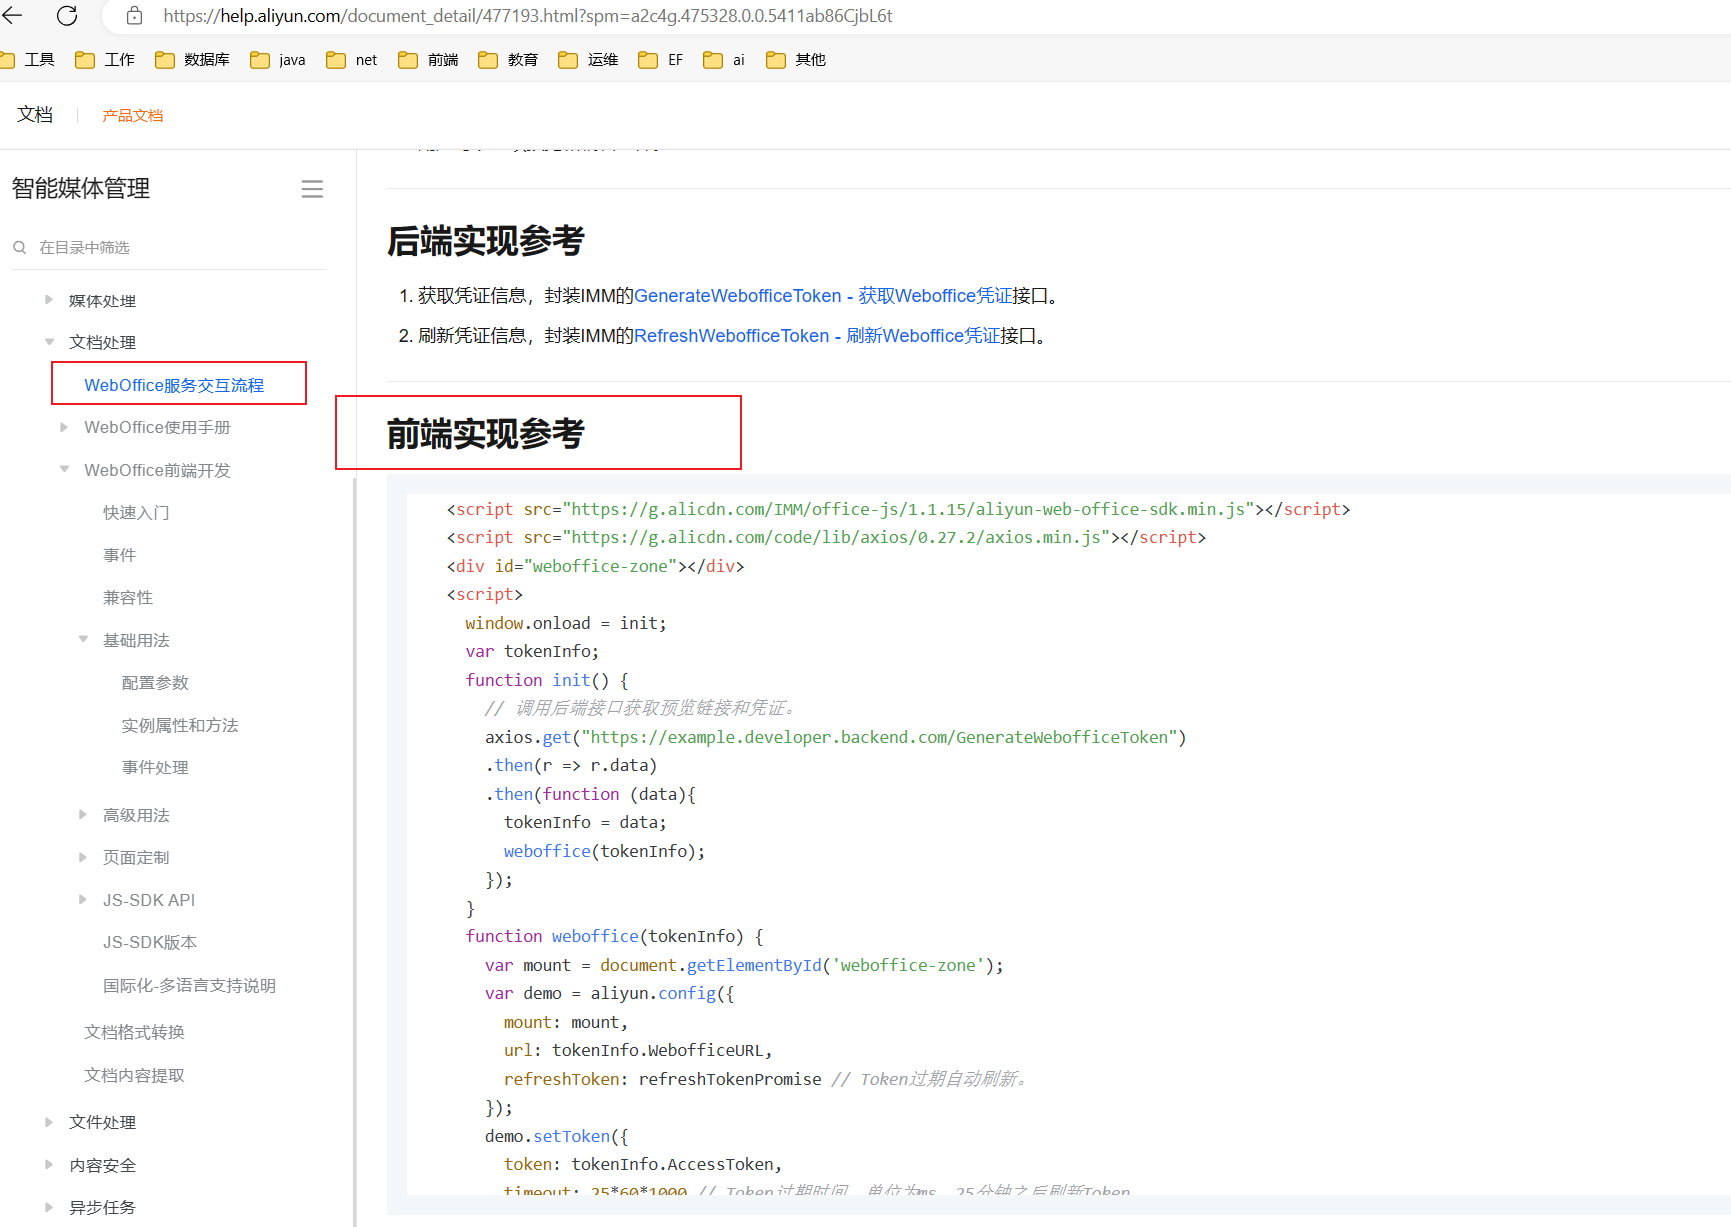Open the JS-SDK版本 page
This screenshot has height=1227, width=1731.
click(x=150, y=942)
